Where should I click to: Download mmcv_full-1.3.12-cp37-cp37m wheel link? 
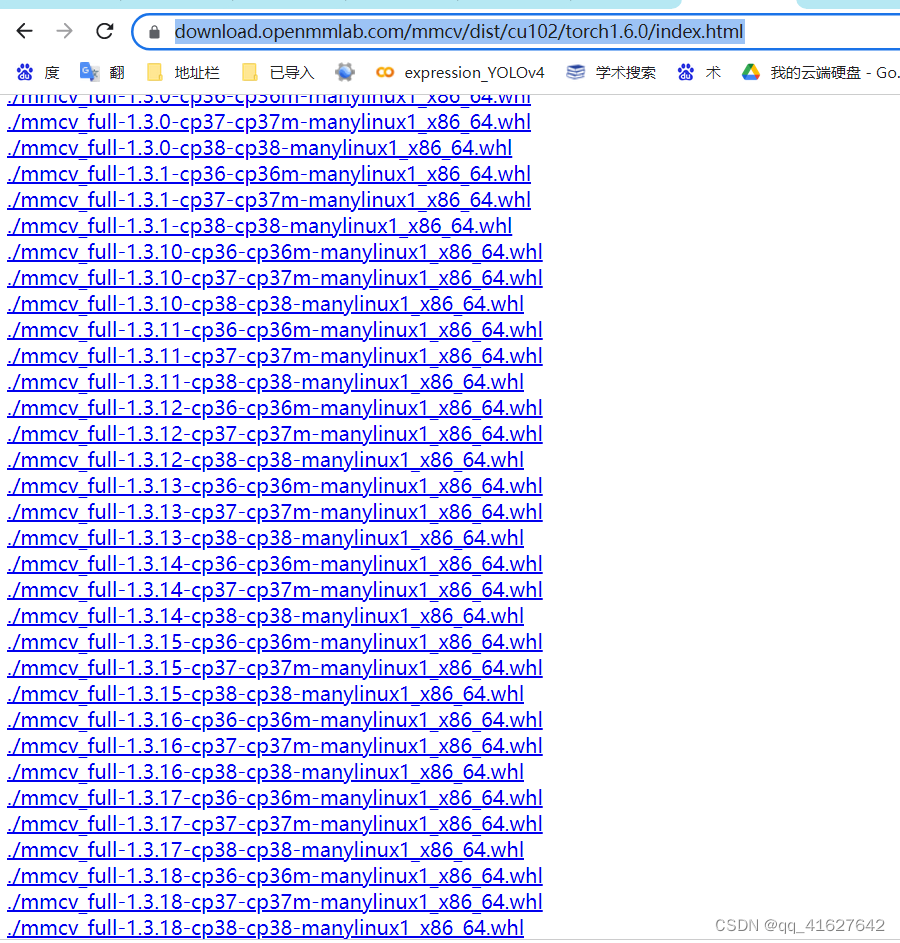(x=275, y=434)
